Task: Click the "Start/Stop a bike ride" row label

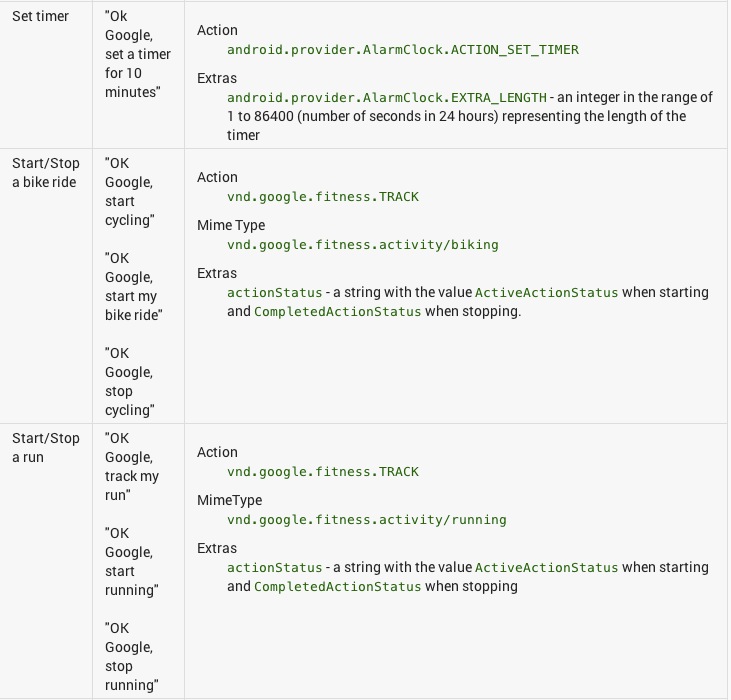Action: [45, 172]
